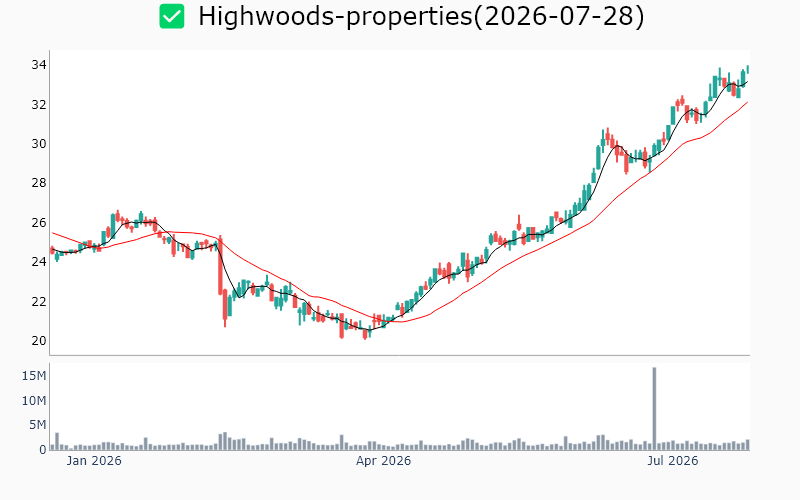800x500 pixels.
Task: Click the green checkmark icon beside title
Action: tap(171, 16)
